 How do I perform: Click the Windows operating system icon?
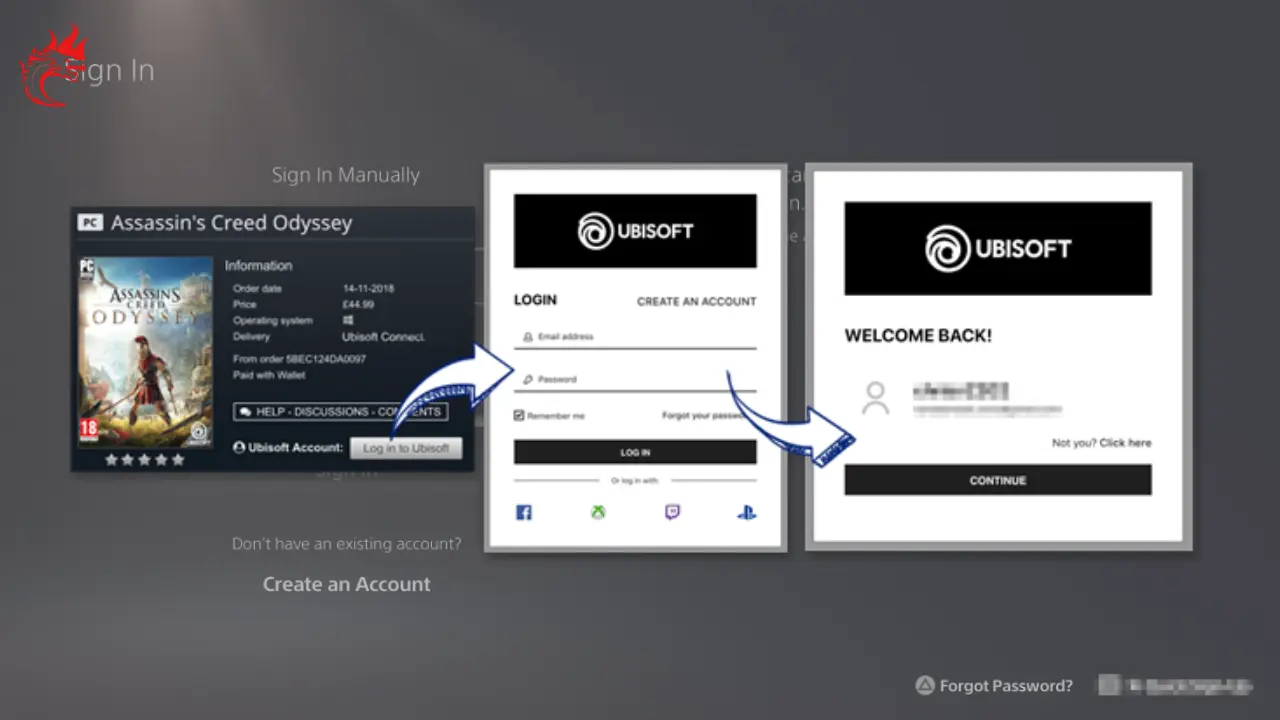coord(348,321)
